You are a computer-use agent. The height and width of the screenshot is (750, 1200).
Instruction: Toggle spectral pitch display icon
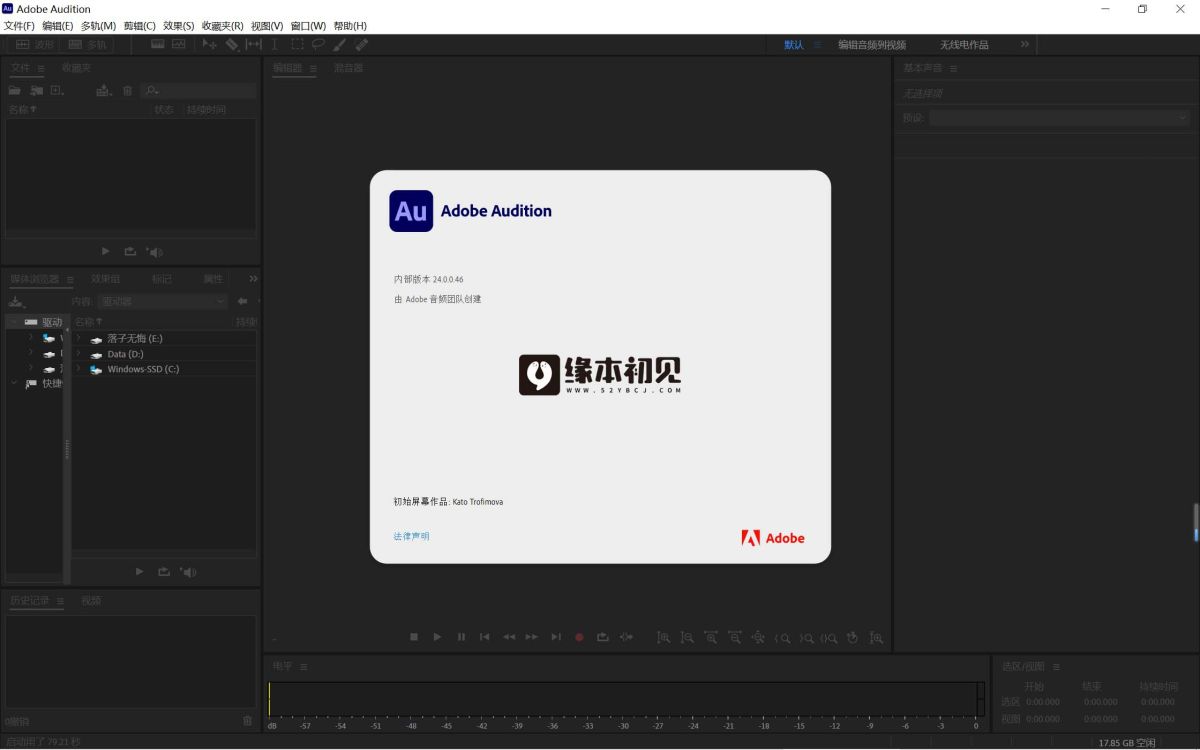click(178, 44)
